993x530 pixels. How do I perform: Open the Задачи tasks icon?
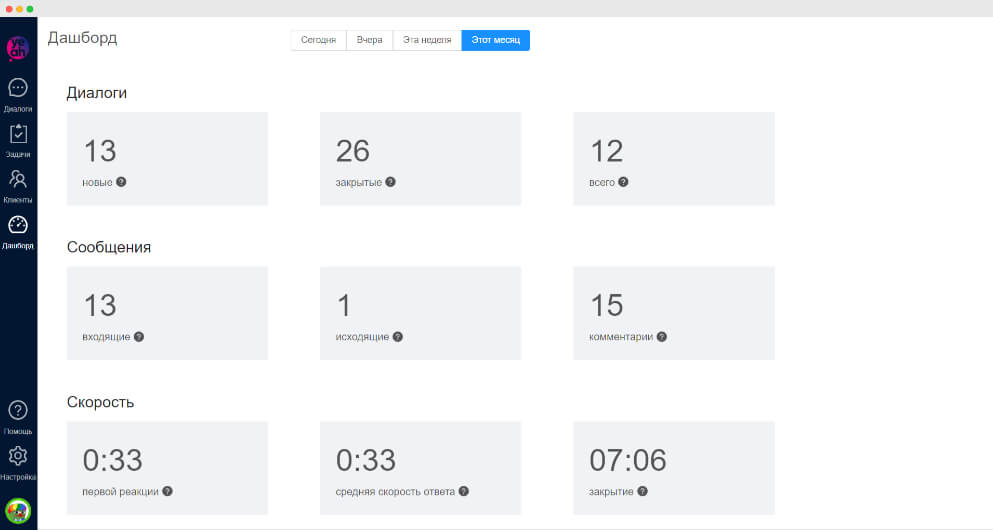pyautogui.click(x=18, y=135)
